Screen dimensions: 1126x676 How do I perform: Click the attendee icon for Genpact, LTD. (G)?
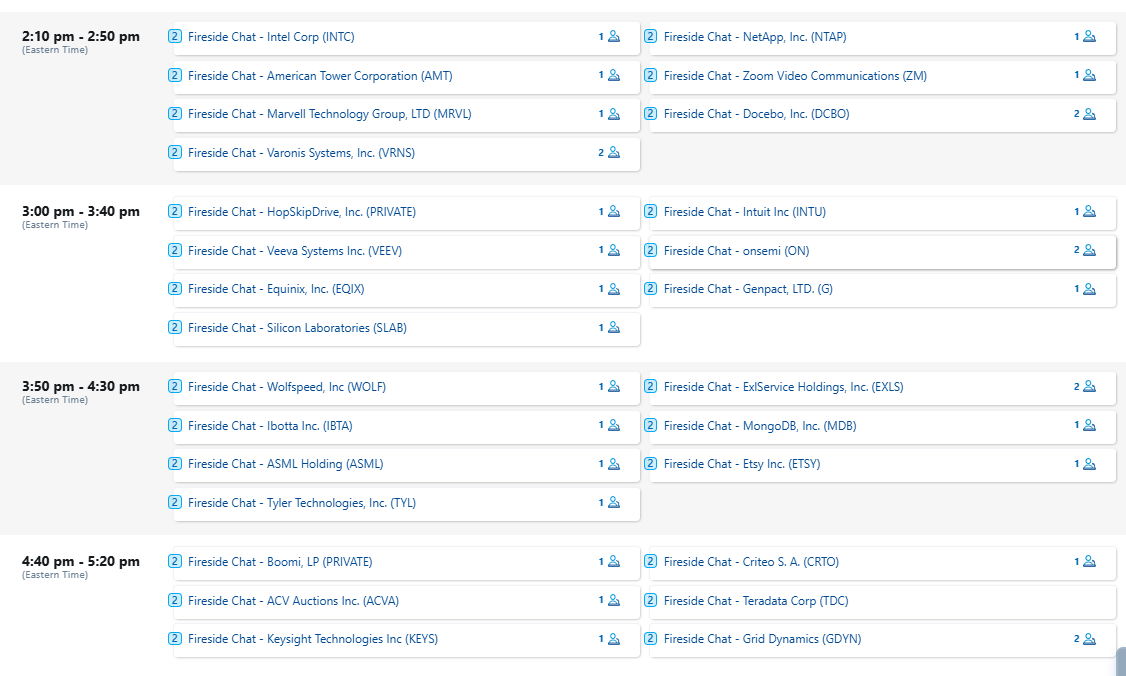pyautogui.click(x=1089, y=289)
